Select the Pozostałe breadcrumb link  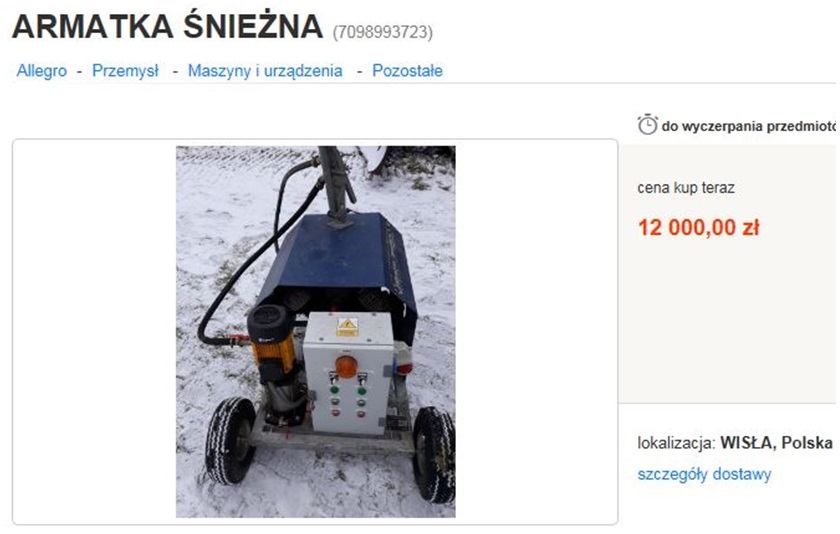(408, 71)
